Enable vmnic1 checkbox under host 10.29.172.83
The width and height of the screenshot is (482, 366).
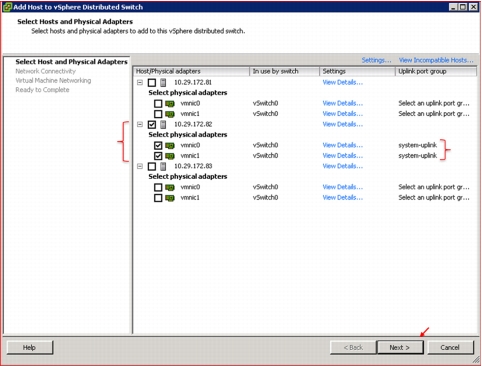point(158,198)
